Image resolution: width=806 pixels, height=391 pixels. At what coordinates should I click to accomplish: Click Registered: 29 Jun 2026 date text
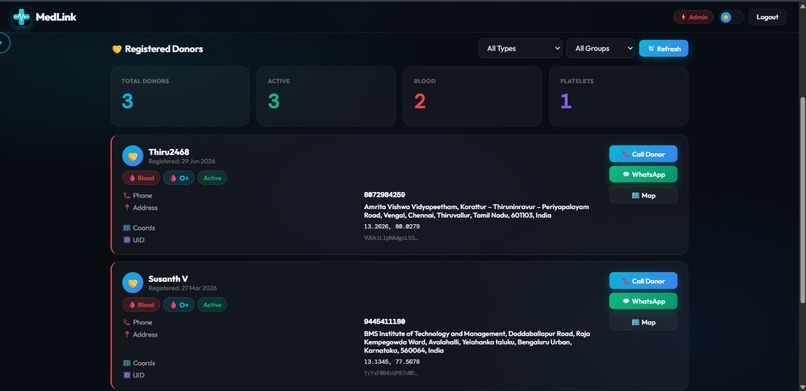coord(182,161)
